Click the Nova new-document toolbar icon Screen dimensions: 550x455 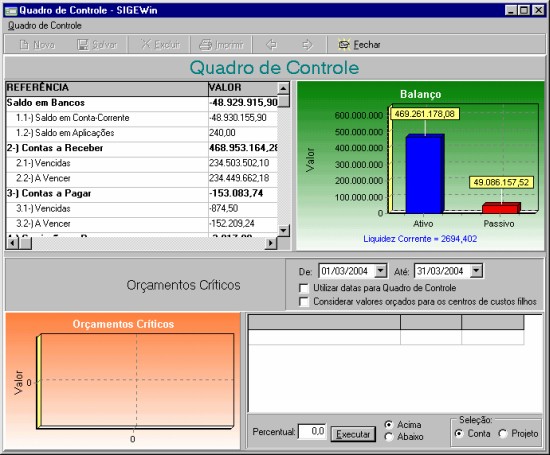coord(25,45)
